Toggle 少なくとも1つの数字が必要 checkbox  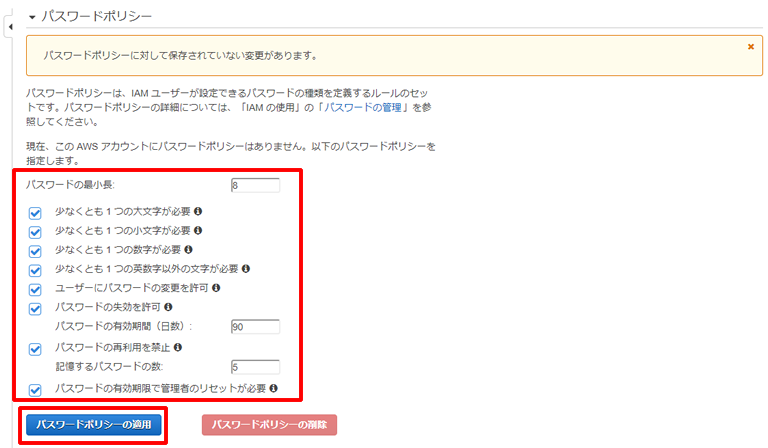click(x=35, y=251)
